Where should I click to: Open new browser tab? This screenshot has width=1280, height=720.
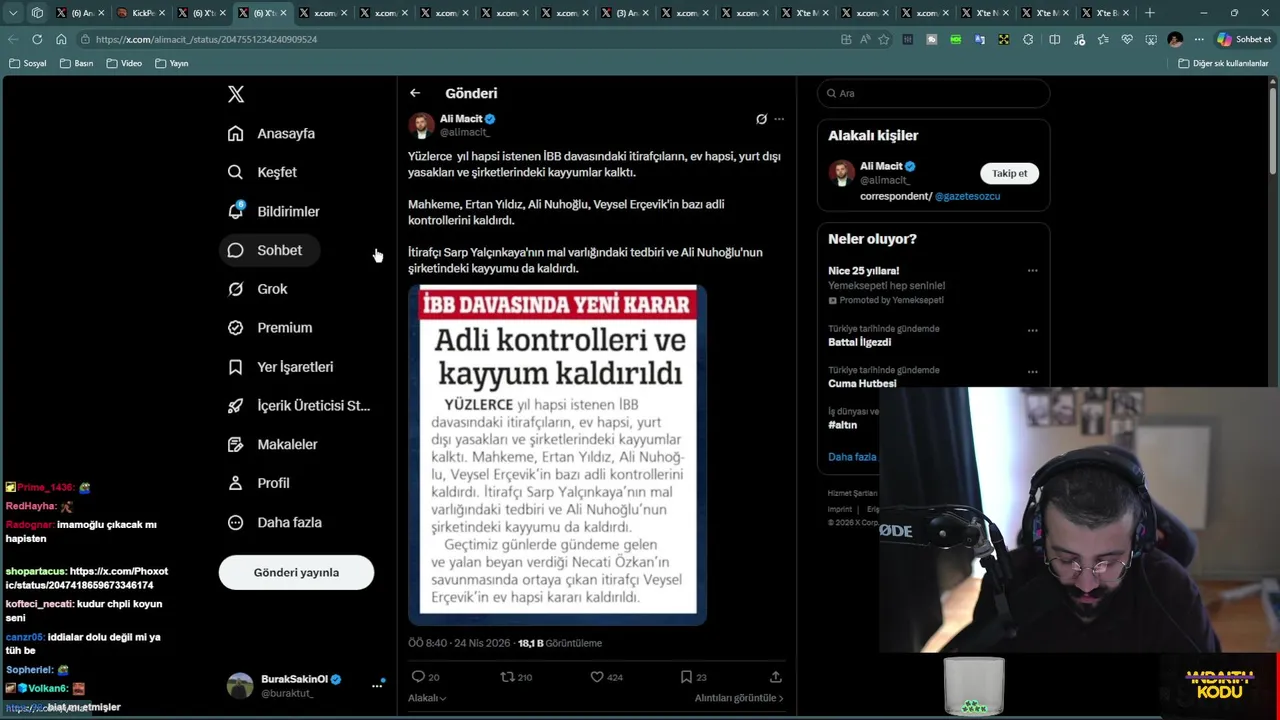pos(1149,13)
